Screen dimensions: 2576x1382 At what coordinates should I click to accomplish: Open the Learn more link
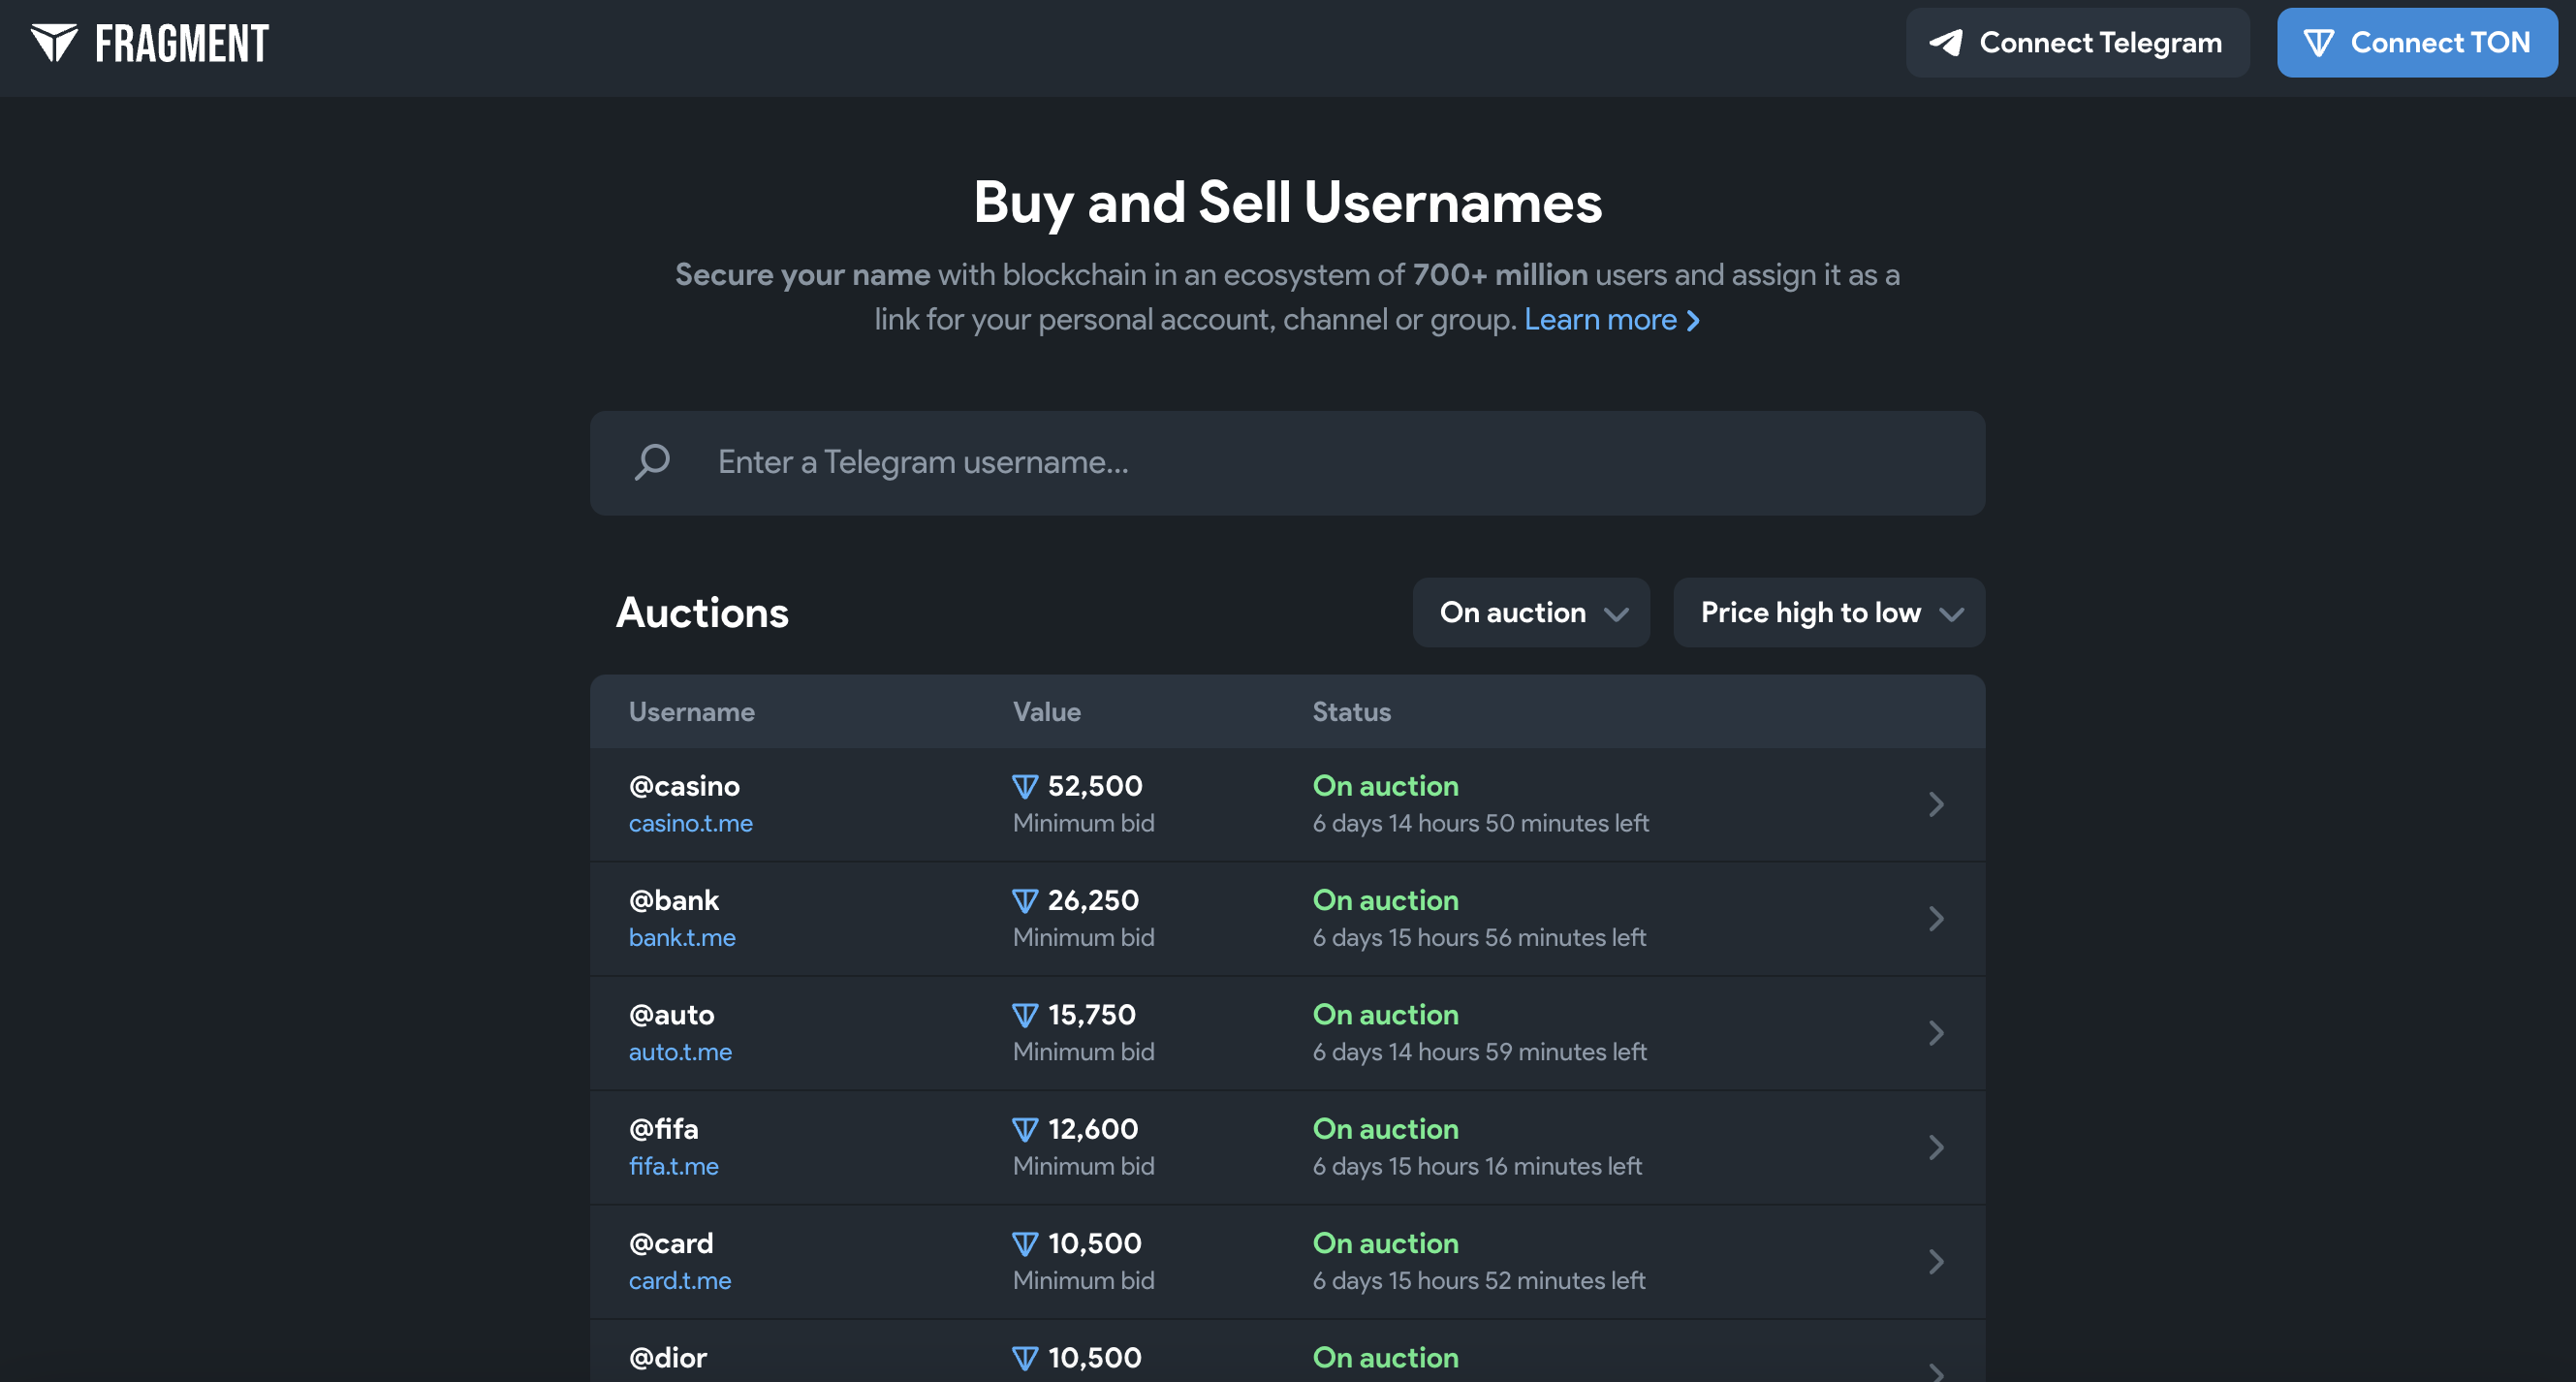1600,319
